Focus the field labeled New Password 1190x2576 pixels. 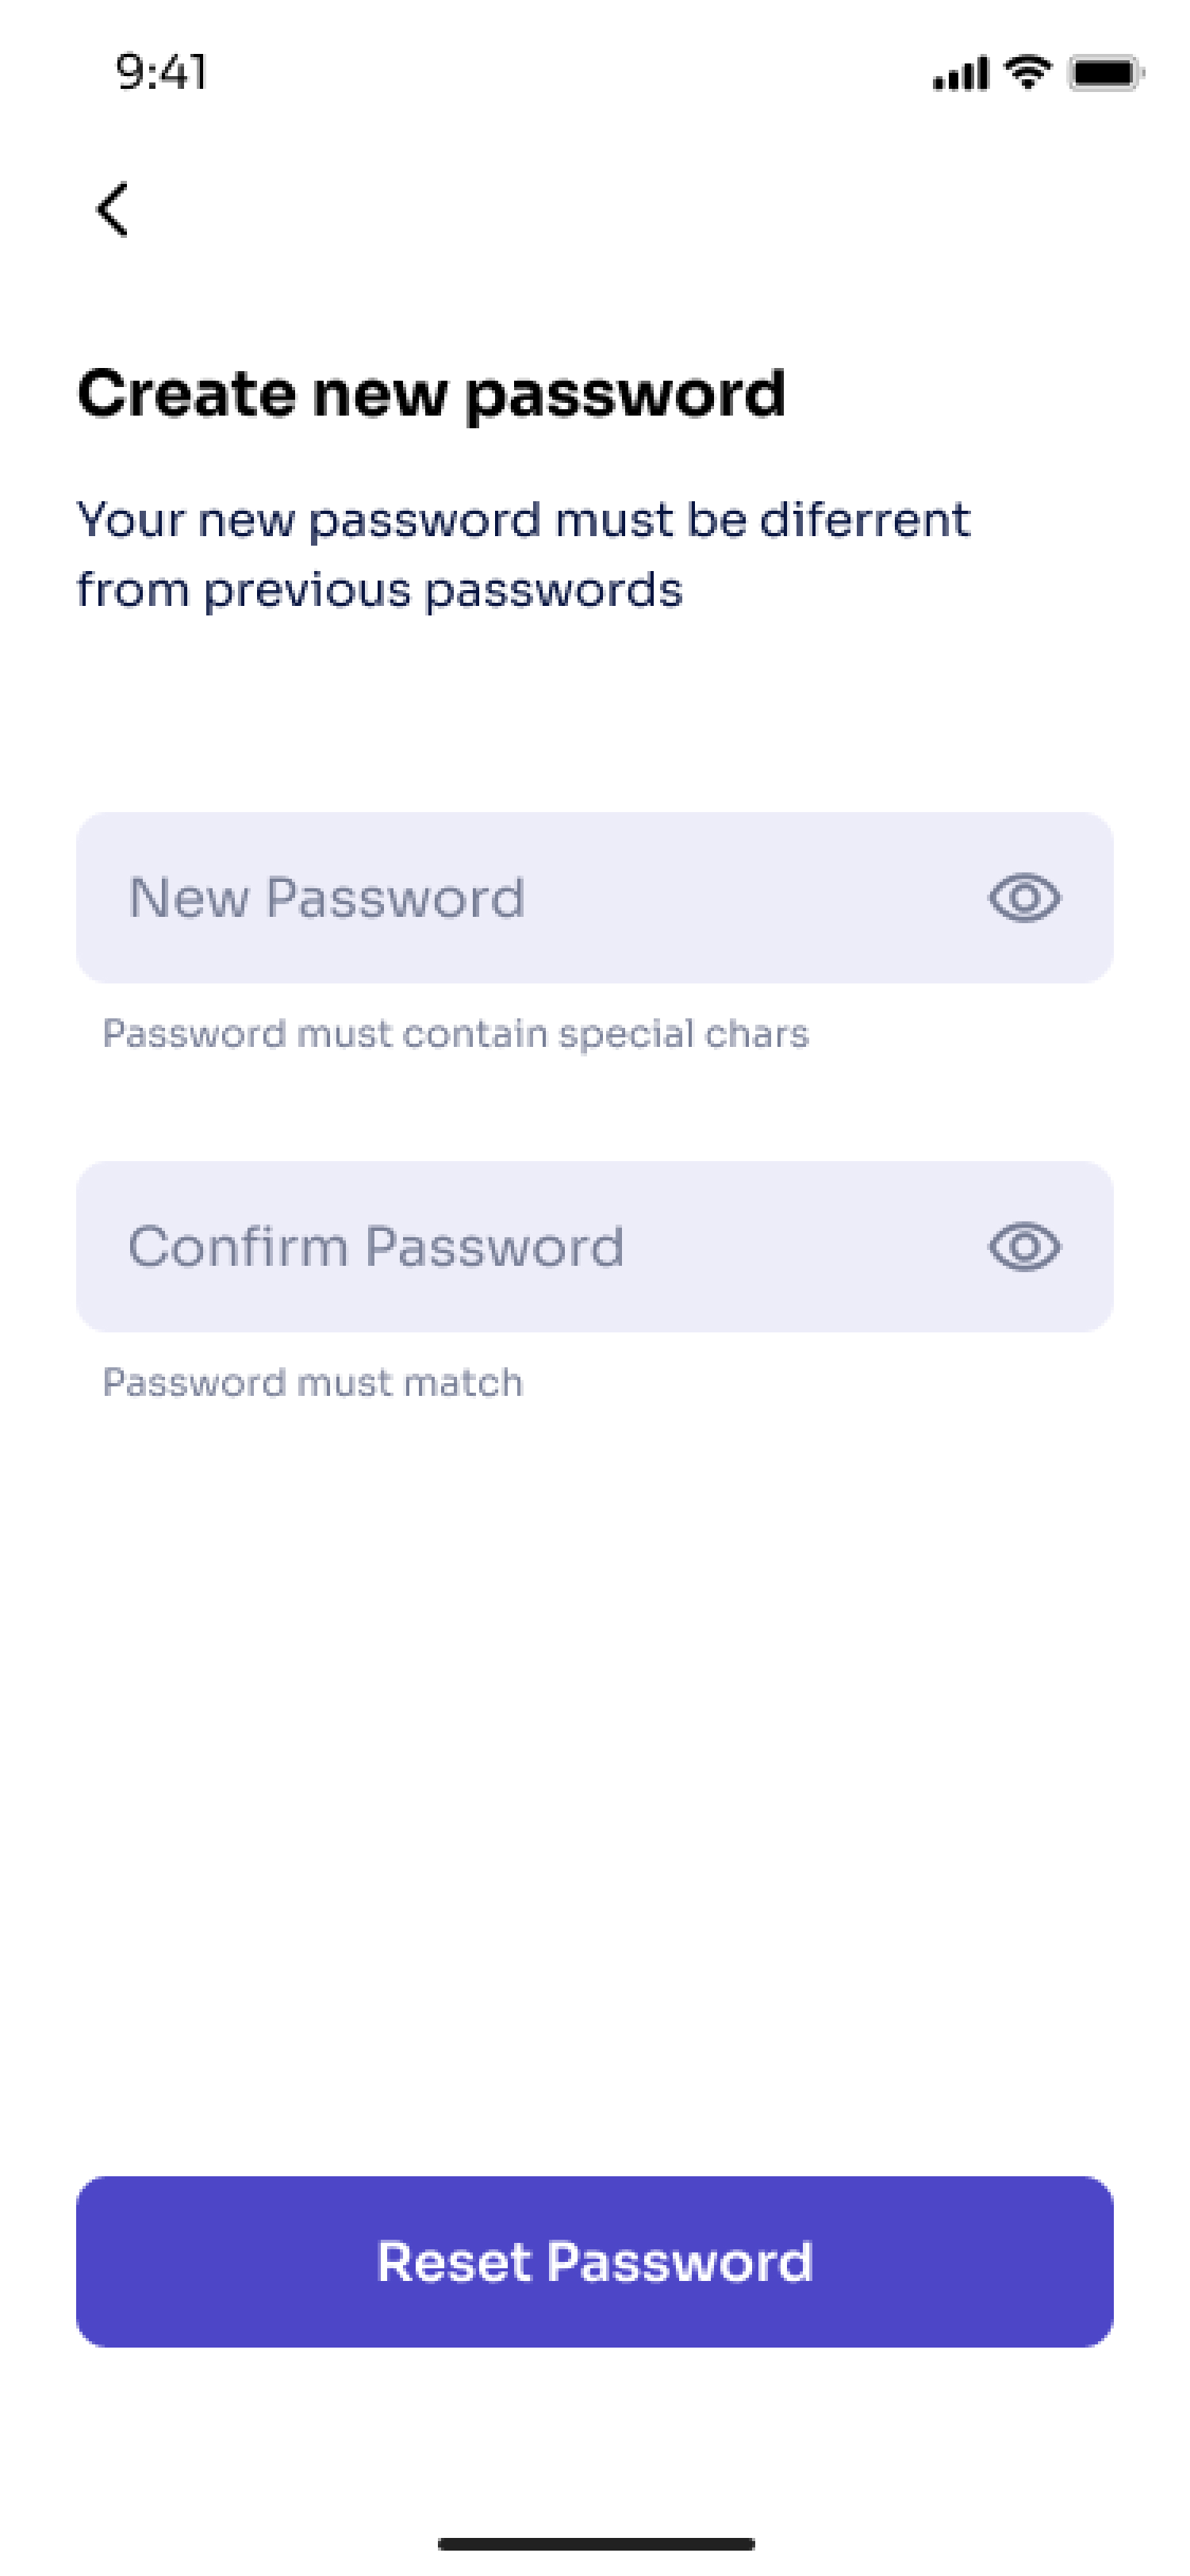595,897
